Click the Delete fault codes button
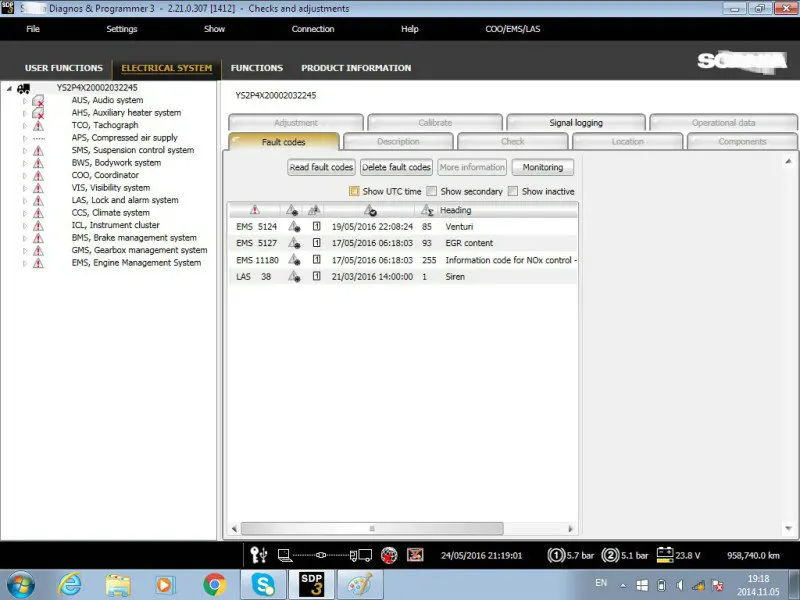This screenshot has height=600, width=800. pos(396,167)
